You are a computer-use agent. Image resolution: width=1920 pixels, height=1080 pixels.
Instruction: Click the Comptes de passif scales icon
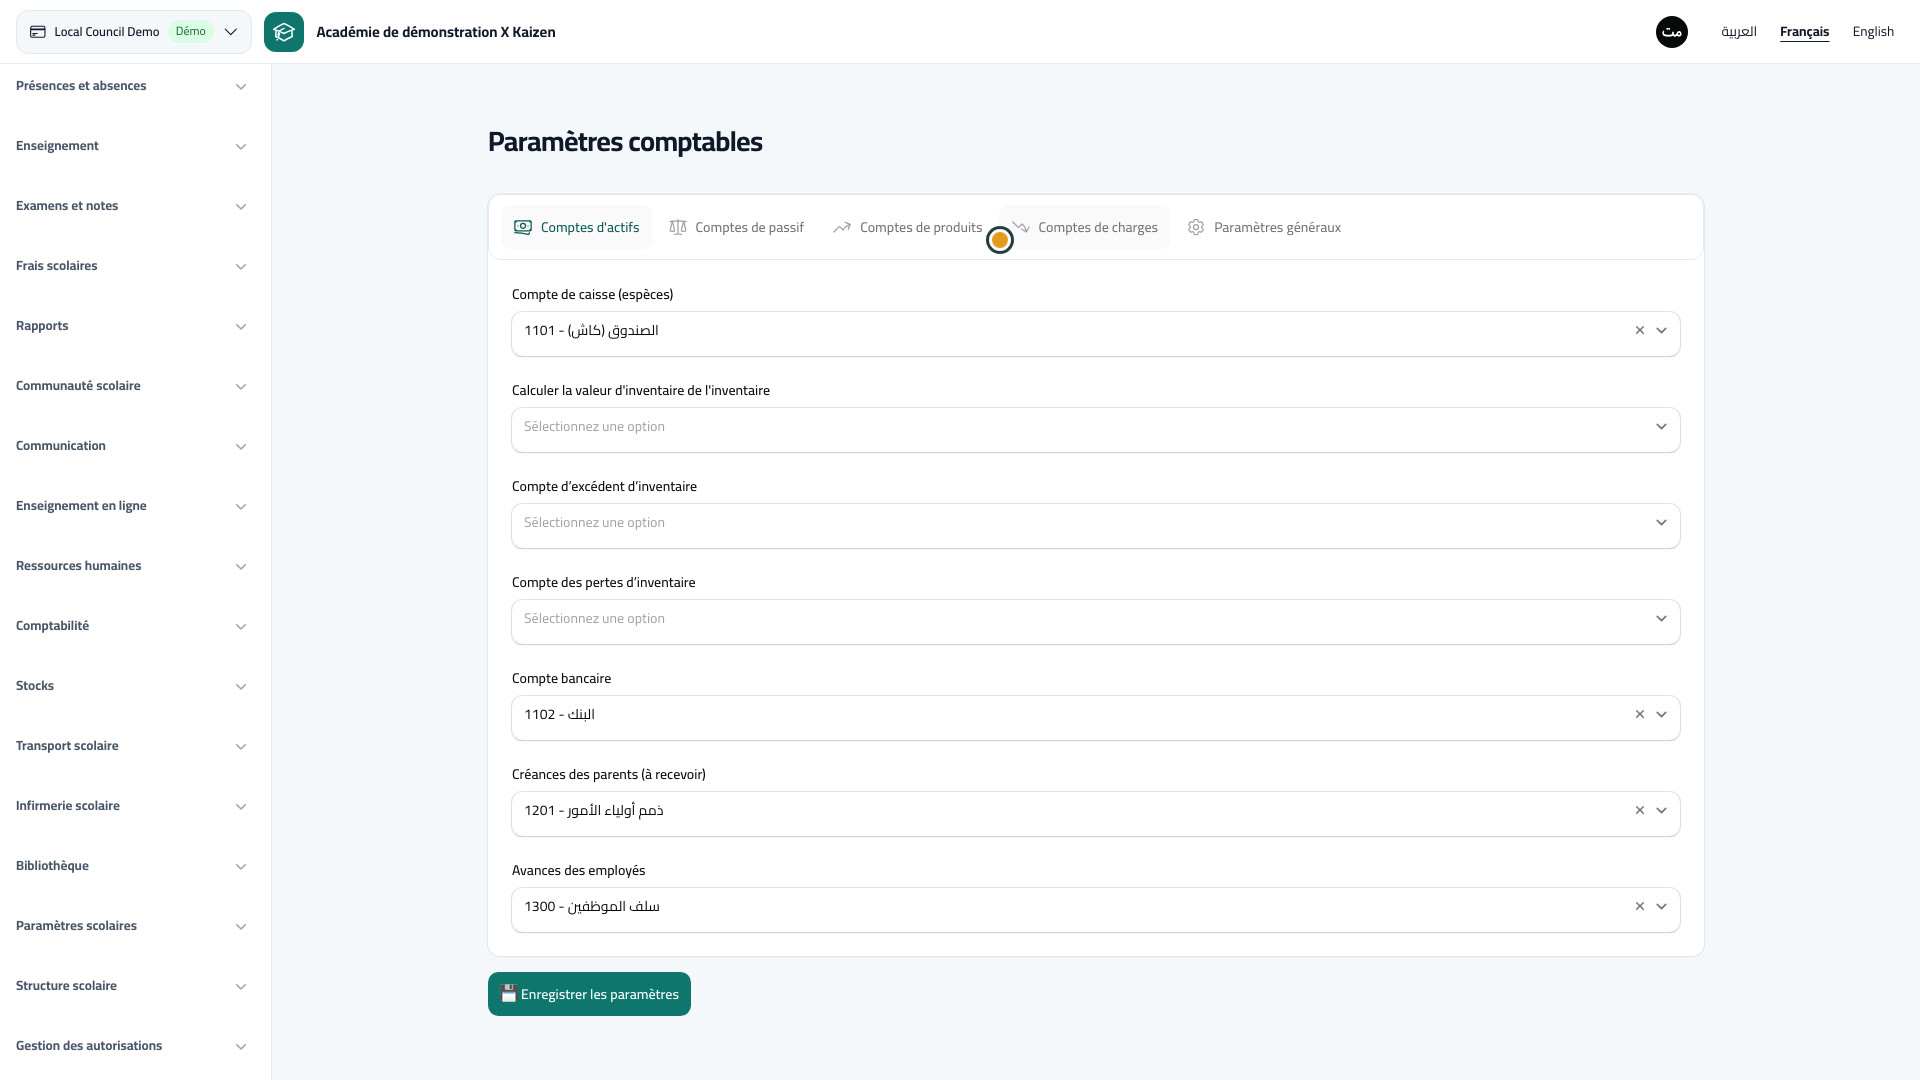(x=678, y=227)
